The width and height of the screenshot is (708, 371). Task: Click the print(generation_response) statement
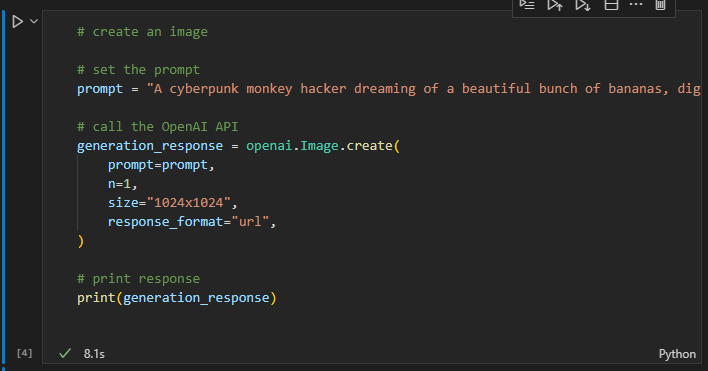[x=177, y=298]
